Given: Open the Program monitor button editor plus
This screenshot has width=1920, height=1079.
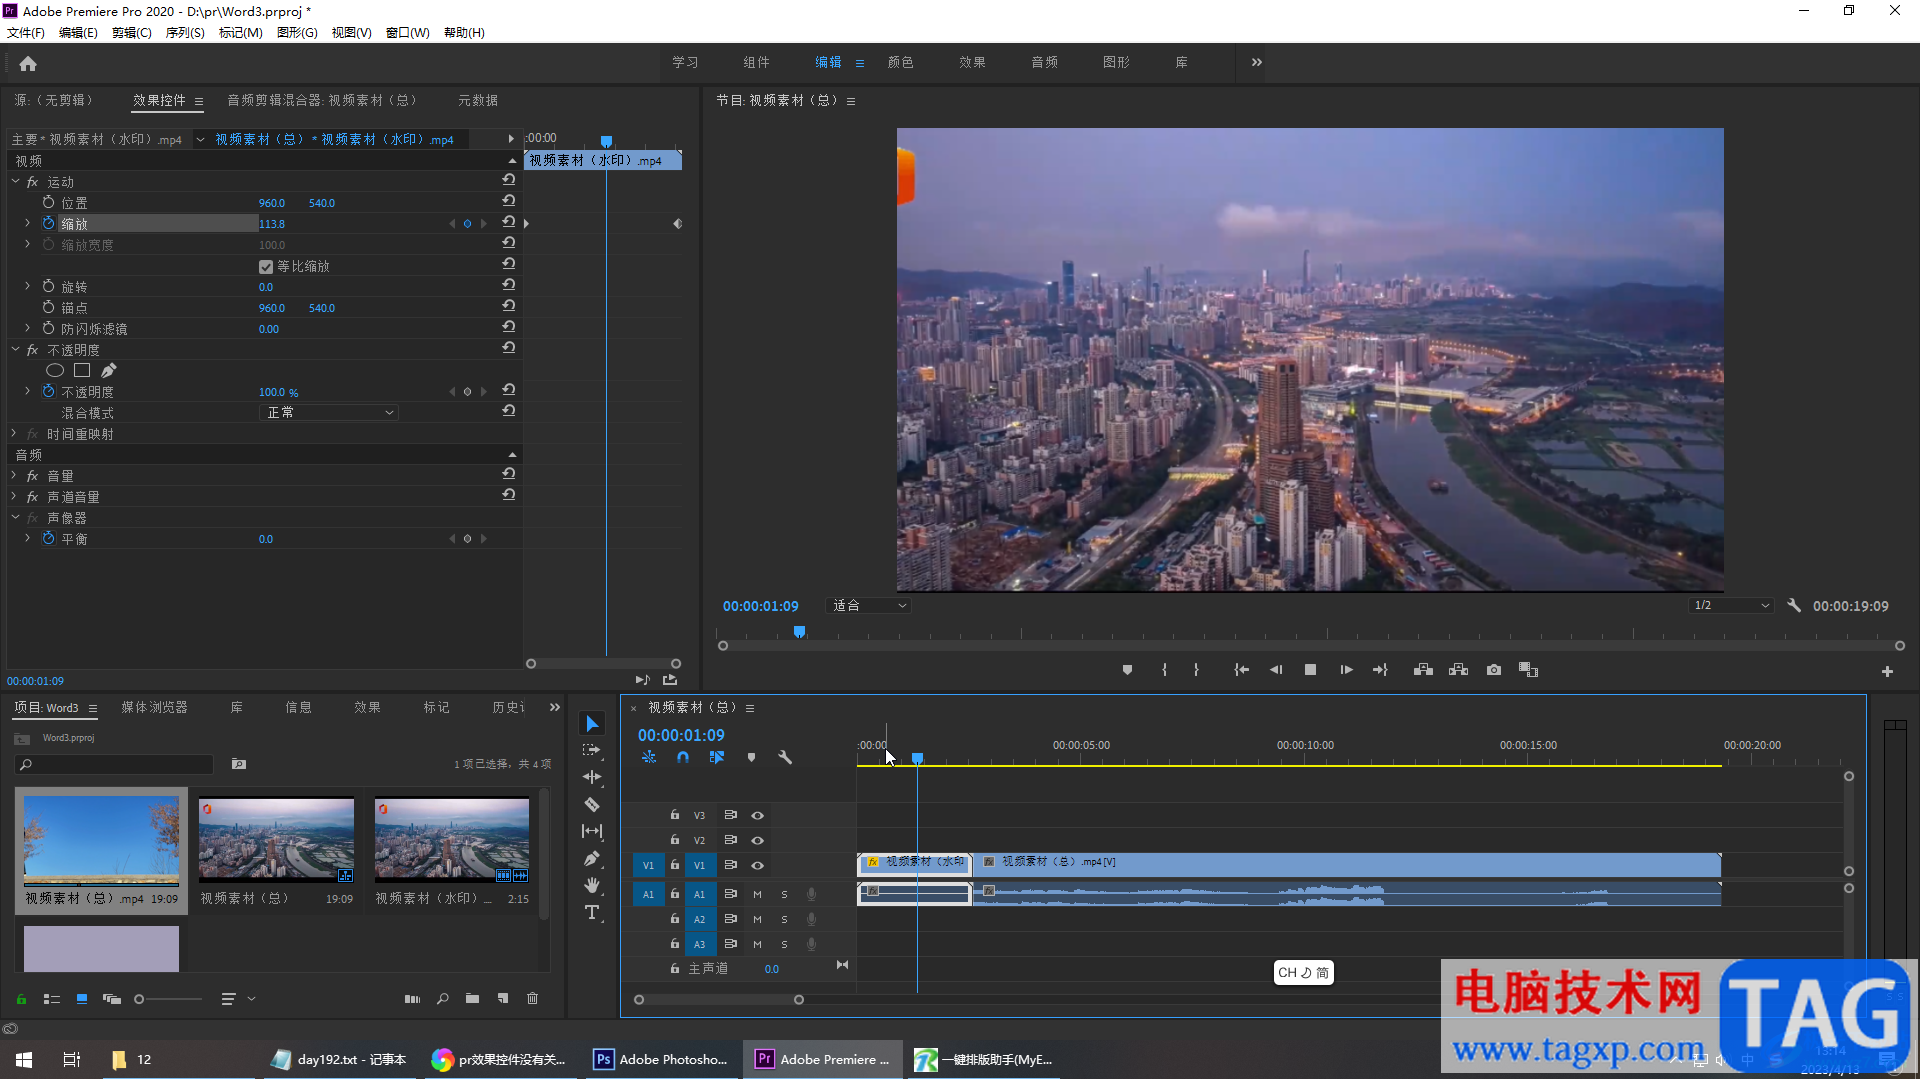Looking at the screenshot, I should pos(1887,672).
